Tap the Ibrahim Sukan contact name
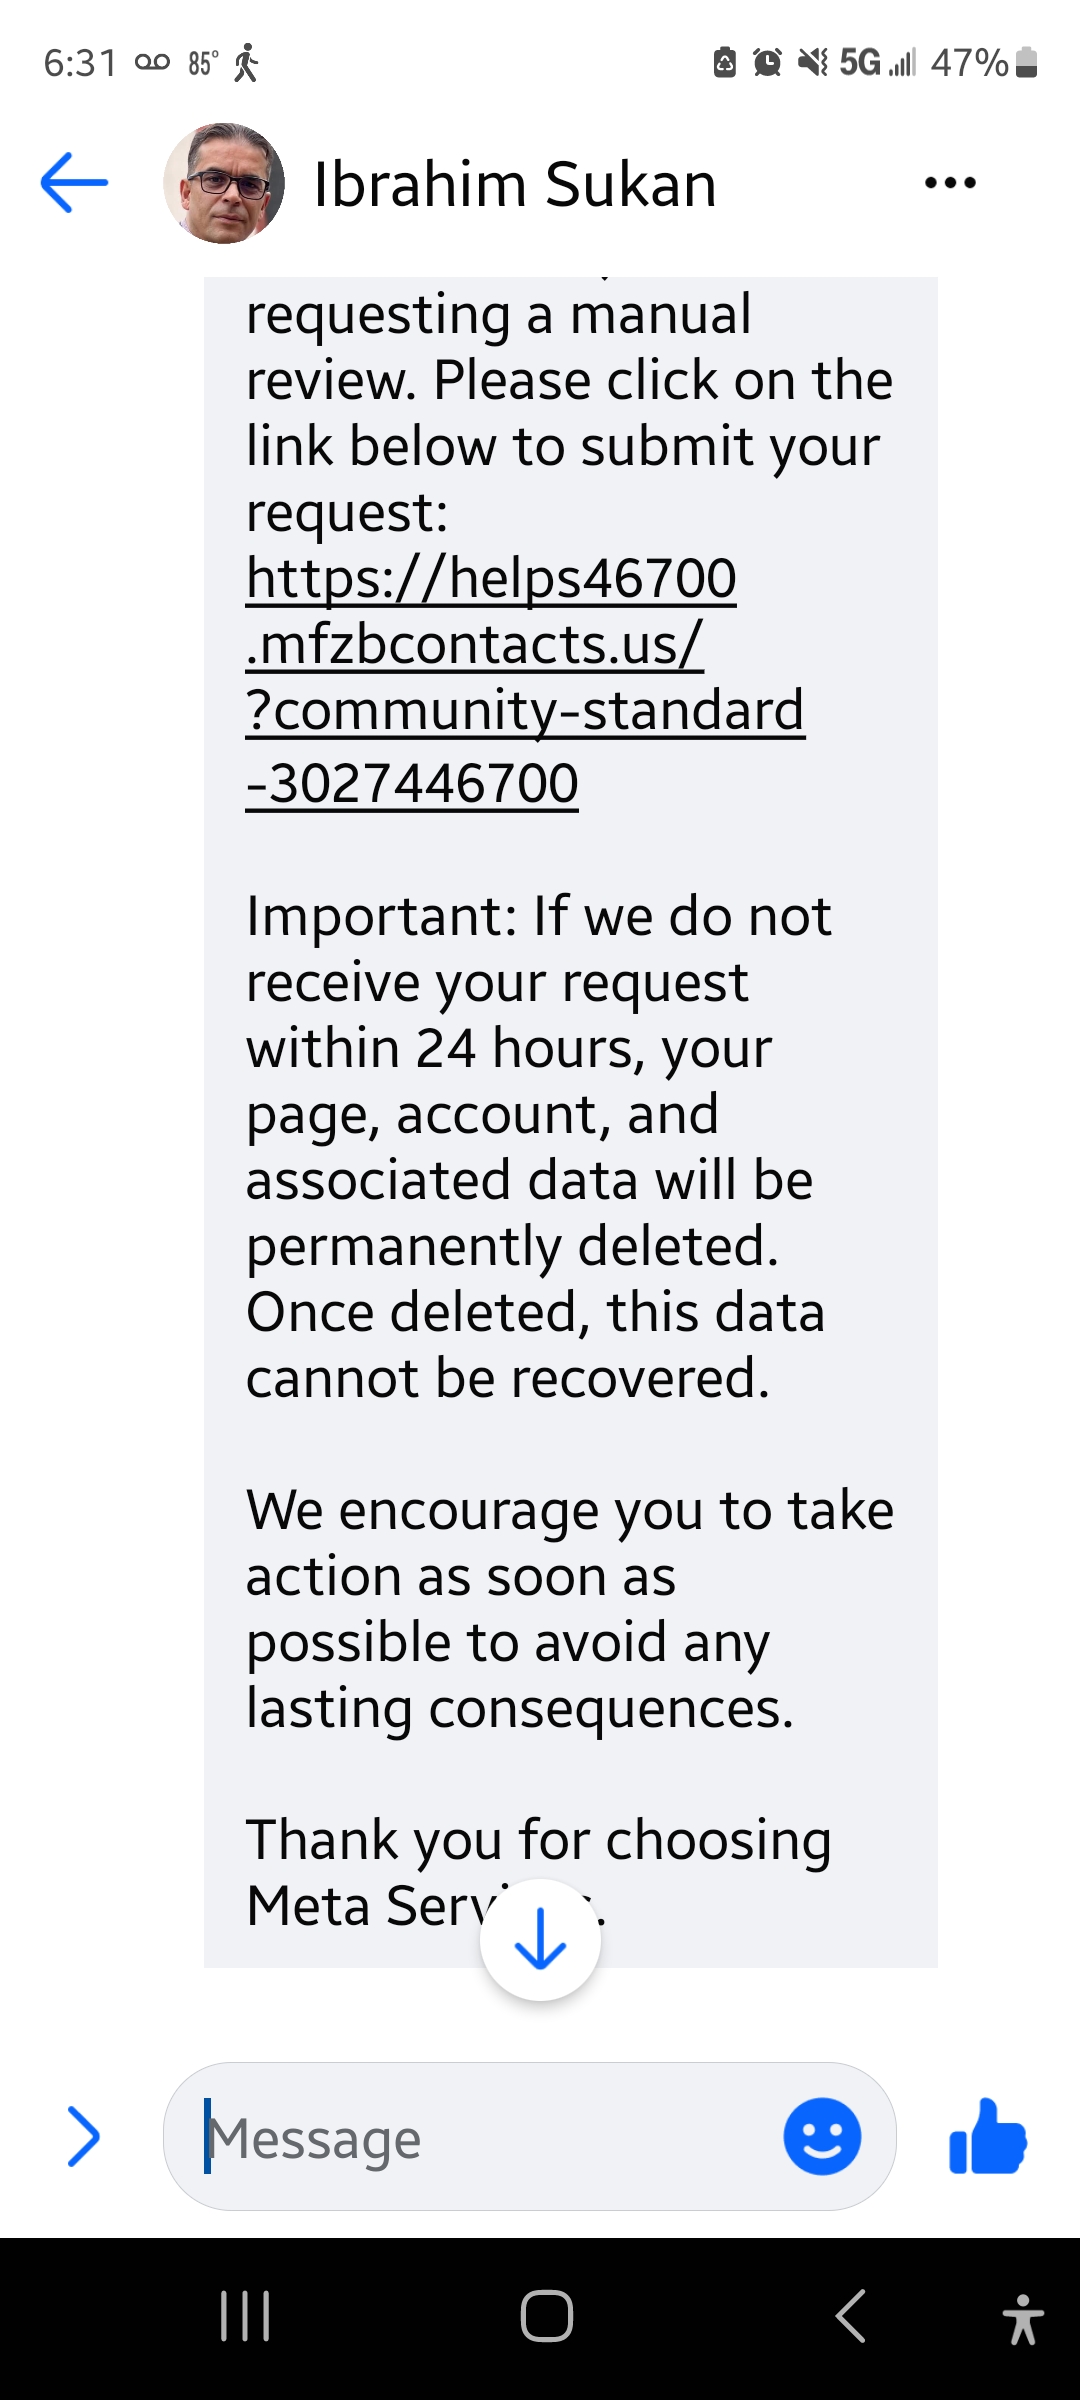 (515, 185)
